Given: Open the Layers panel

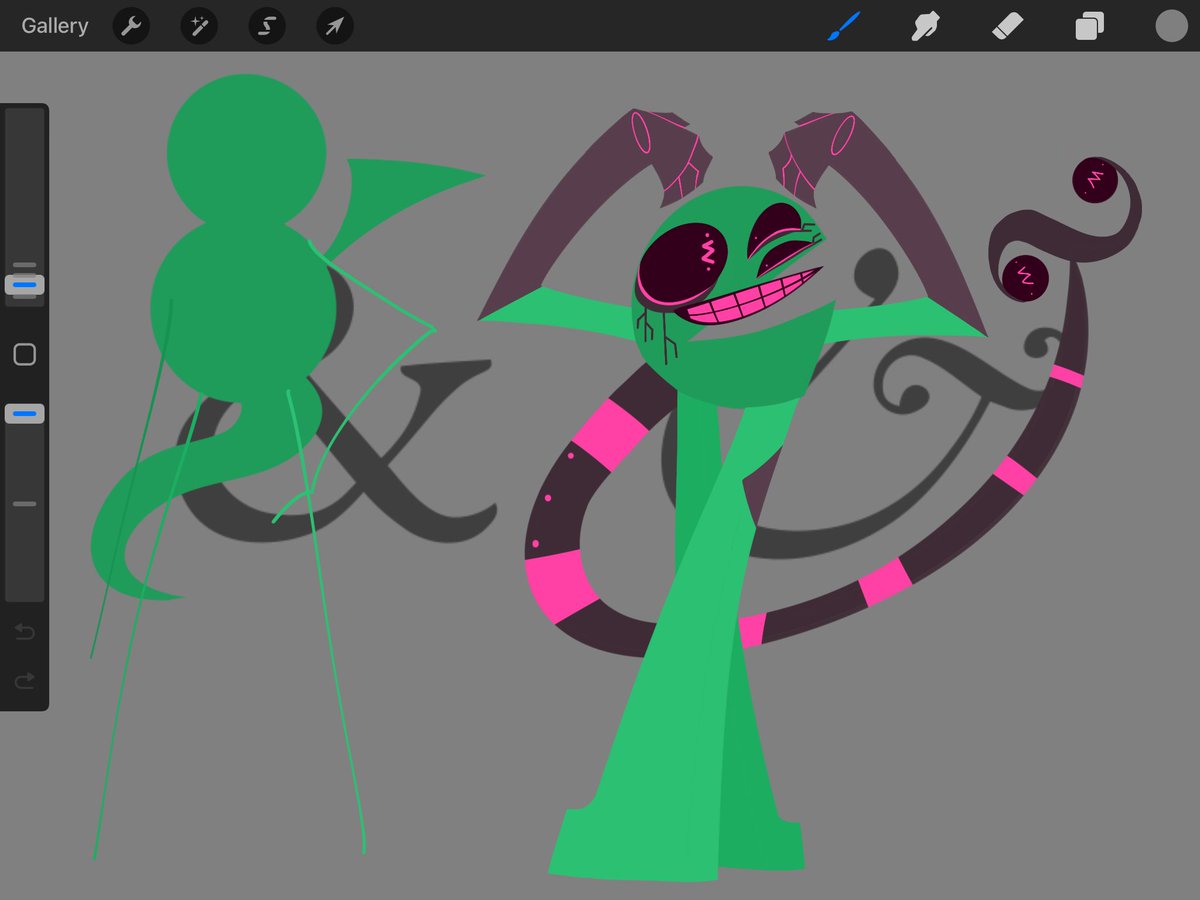Looking at the screenshot, I should tap(1089, 26).
